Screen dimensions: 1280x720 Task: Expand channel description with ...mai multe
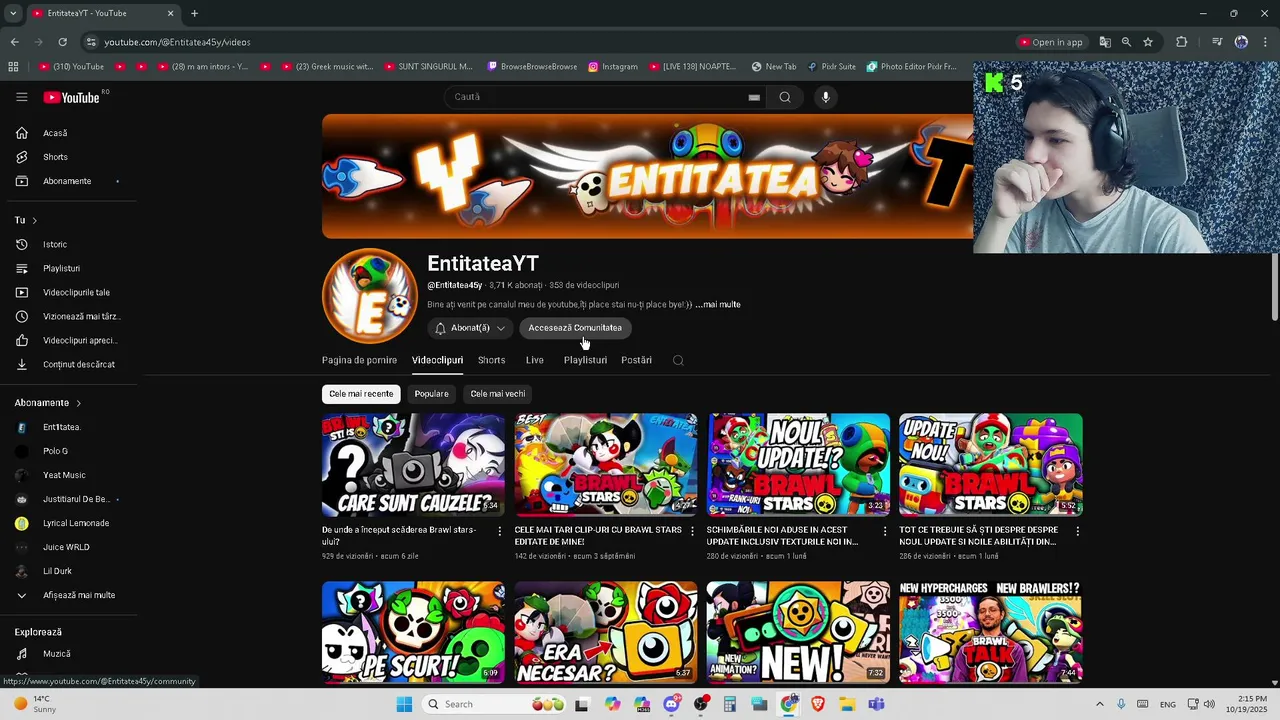(x=718, y=305)
